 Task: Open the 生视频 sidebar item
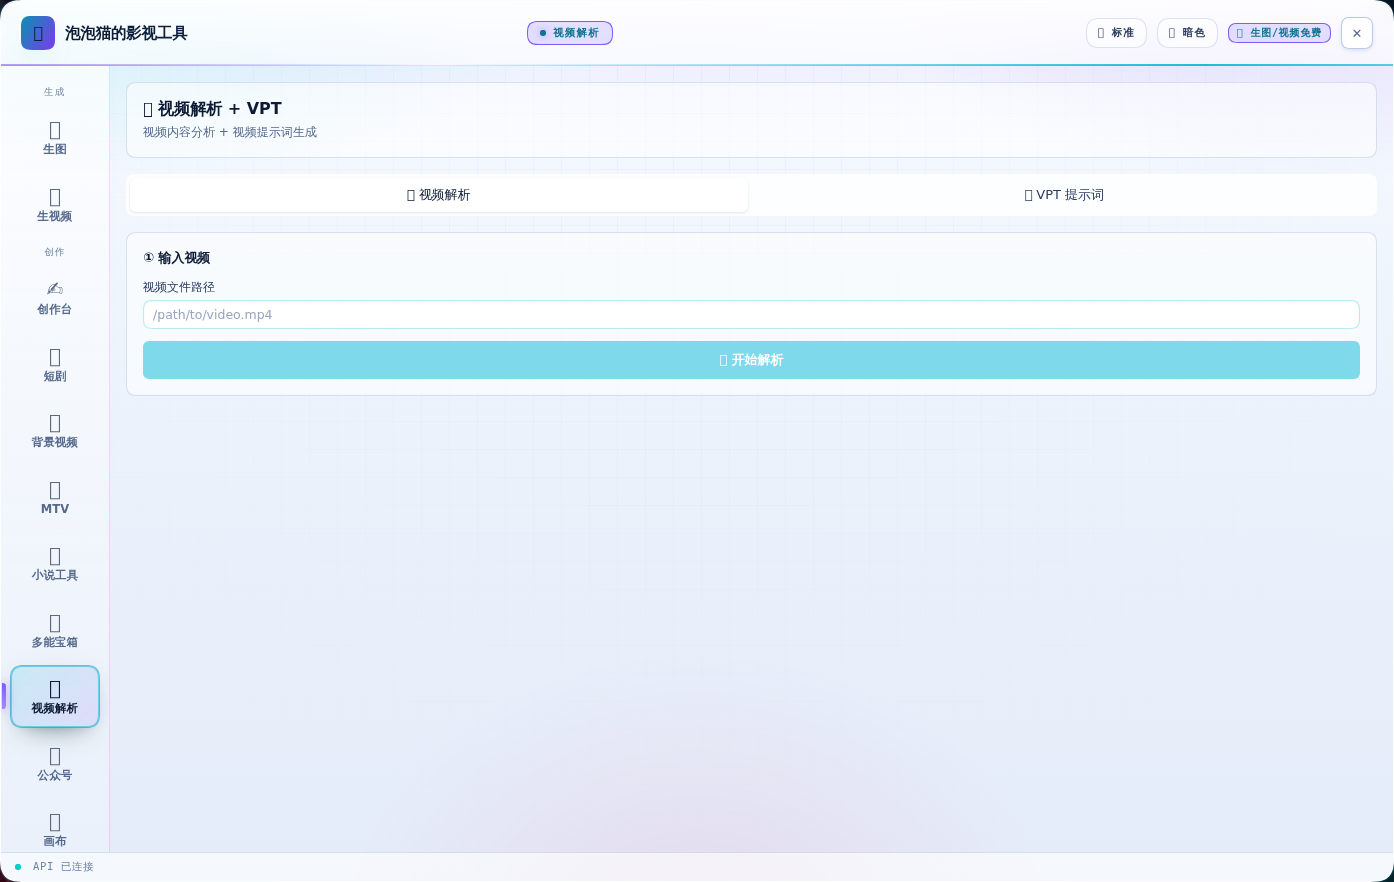(55, 205)
